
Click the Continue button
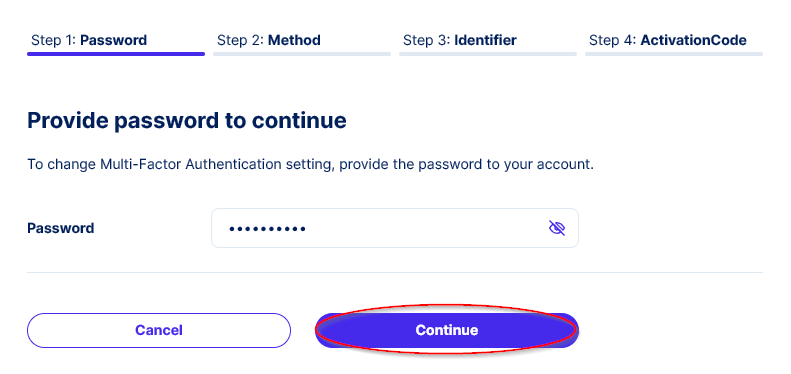(x=446, y=330)
